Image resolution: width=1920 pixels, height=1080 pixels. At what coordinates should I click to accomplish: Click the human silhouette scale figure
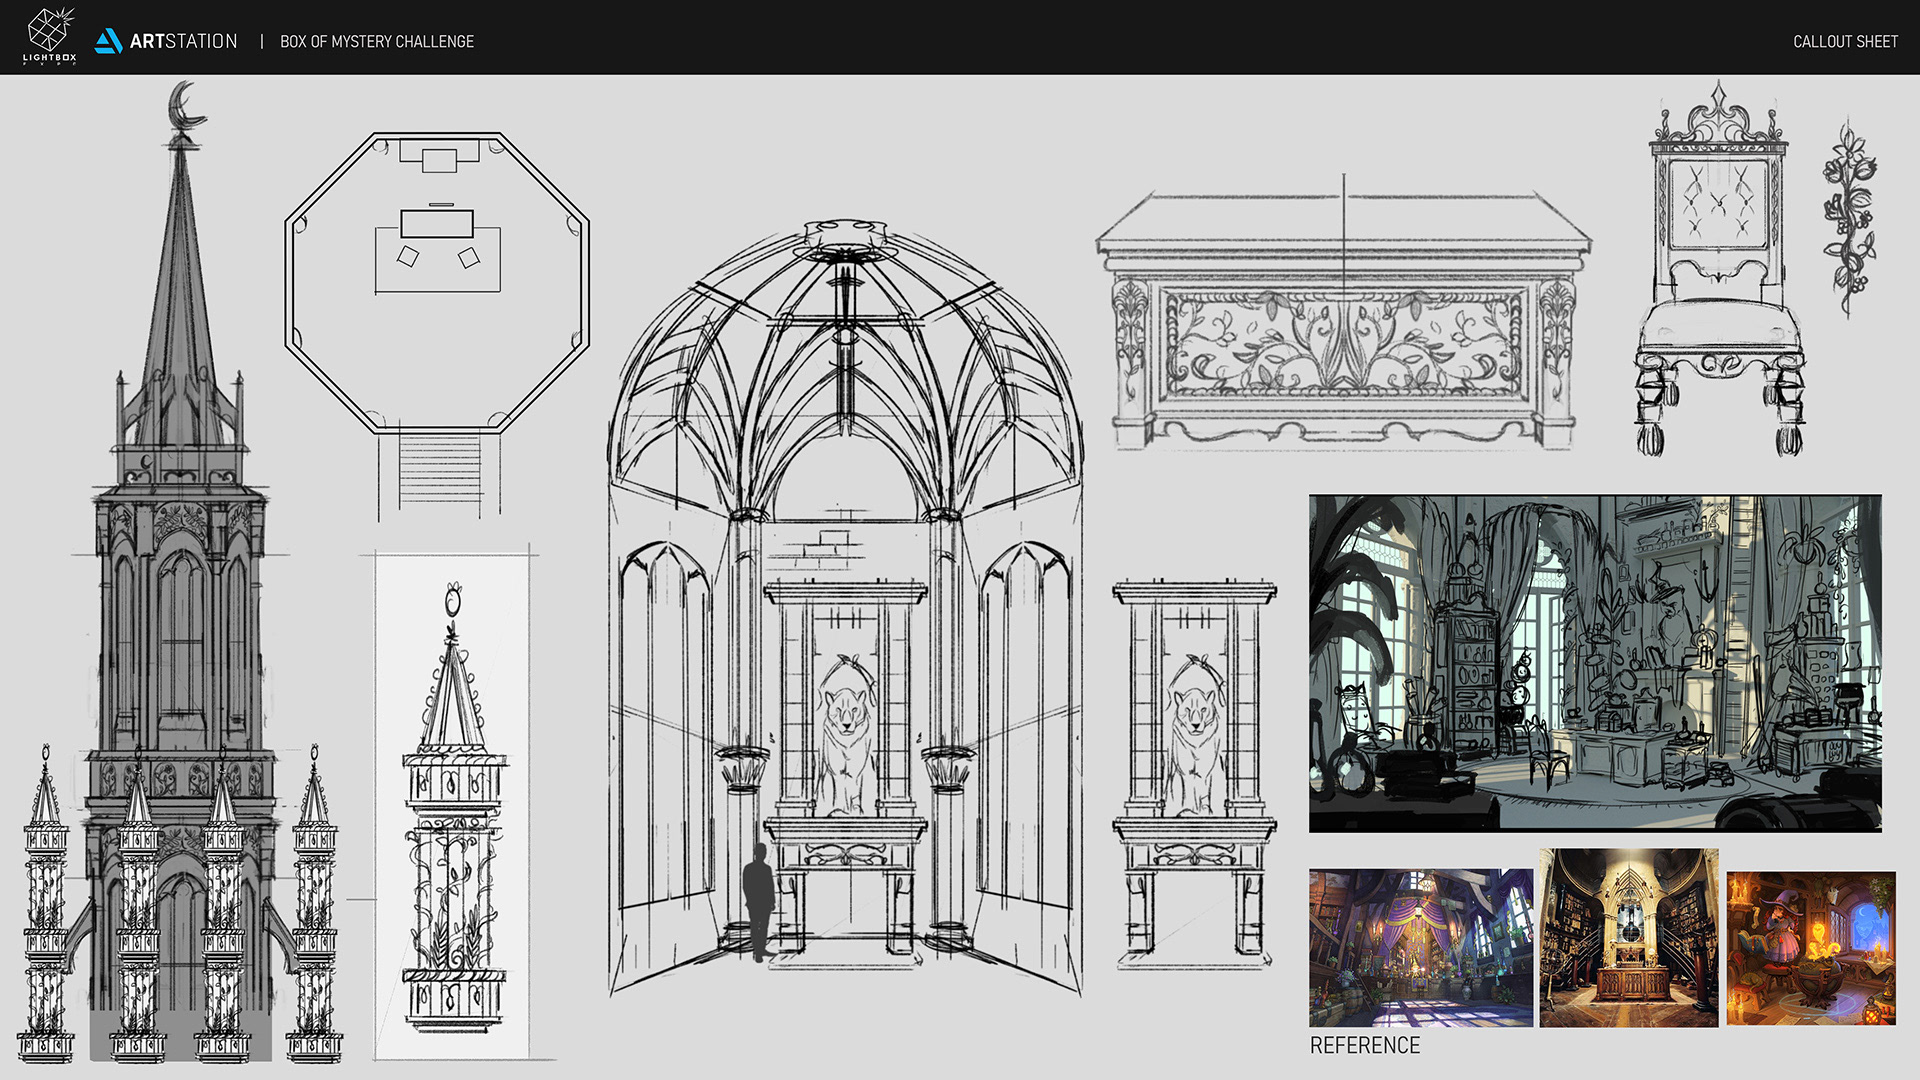(x=759, y=901)
